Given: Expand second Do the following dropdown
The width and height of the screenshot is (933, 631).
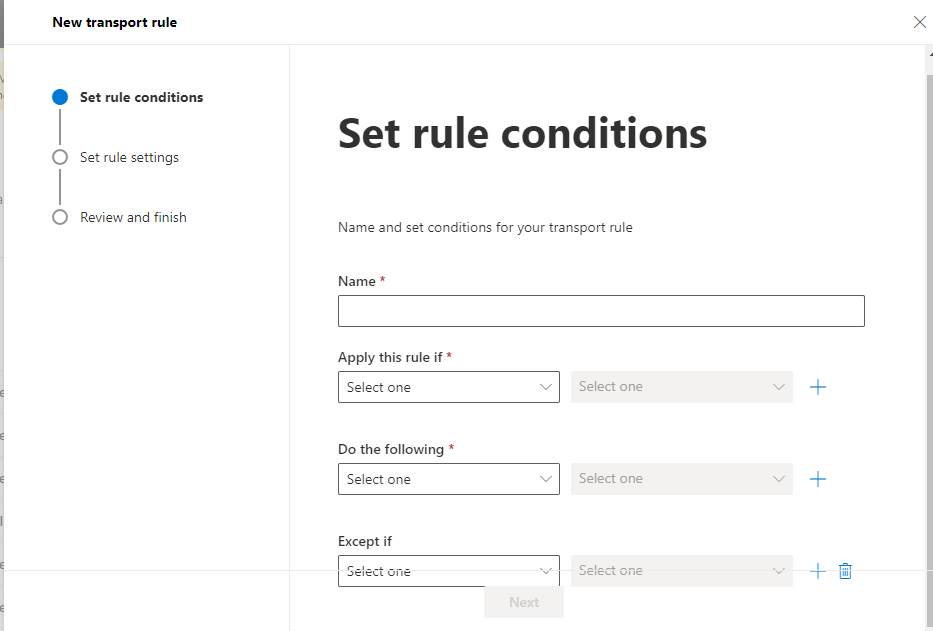Looking at the screenshot, I should (682, 479).
